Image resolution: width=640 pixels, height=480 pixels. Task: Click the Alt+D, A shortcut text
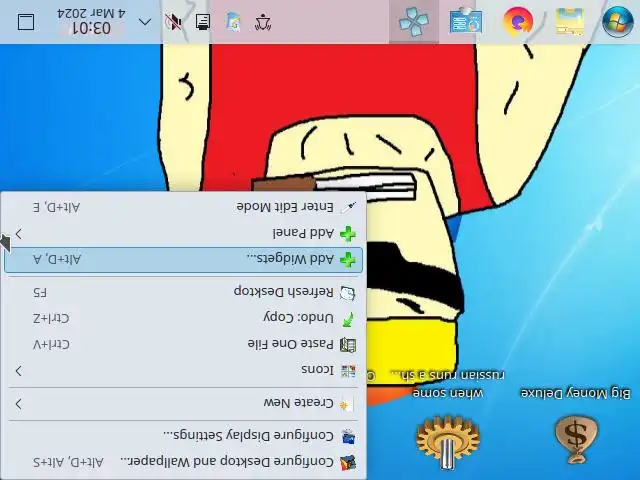point(57,259)
